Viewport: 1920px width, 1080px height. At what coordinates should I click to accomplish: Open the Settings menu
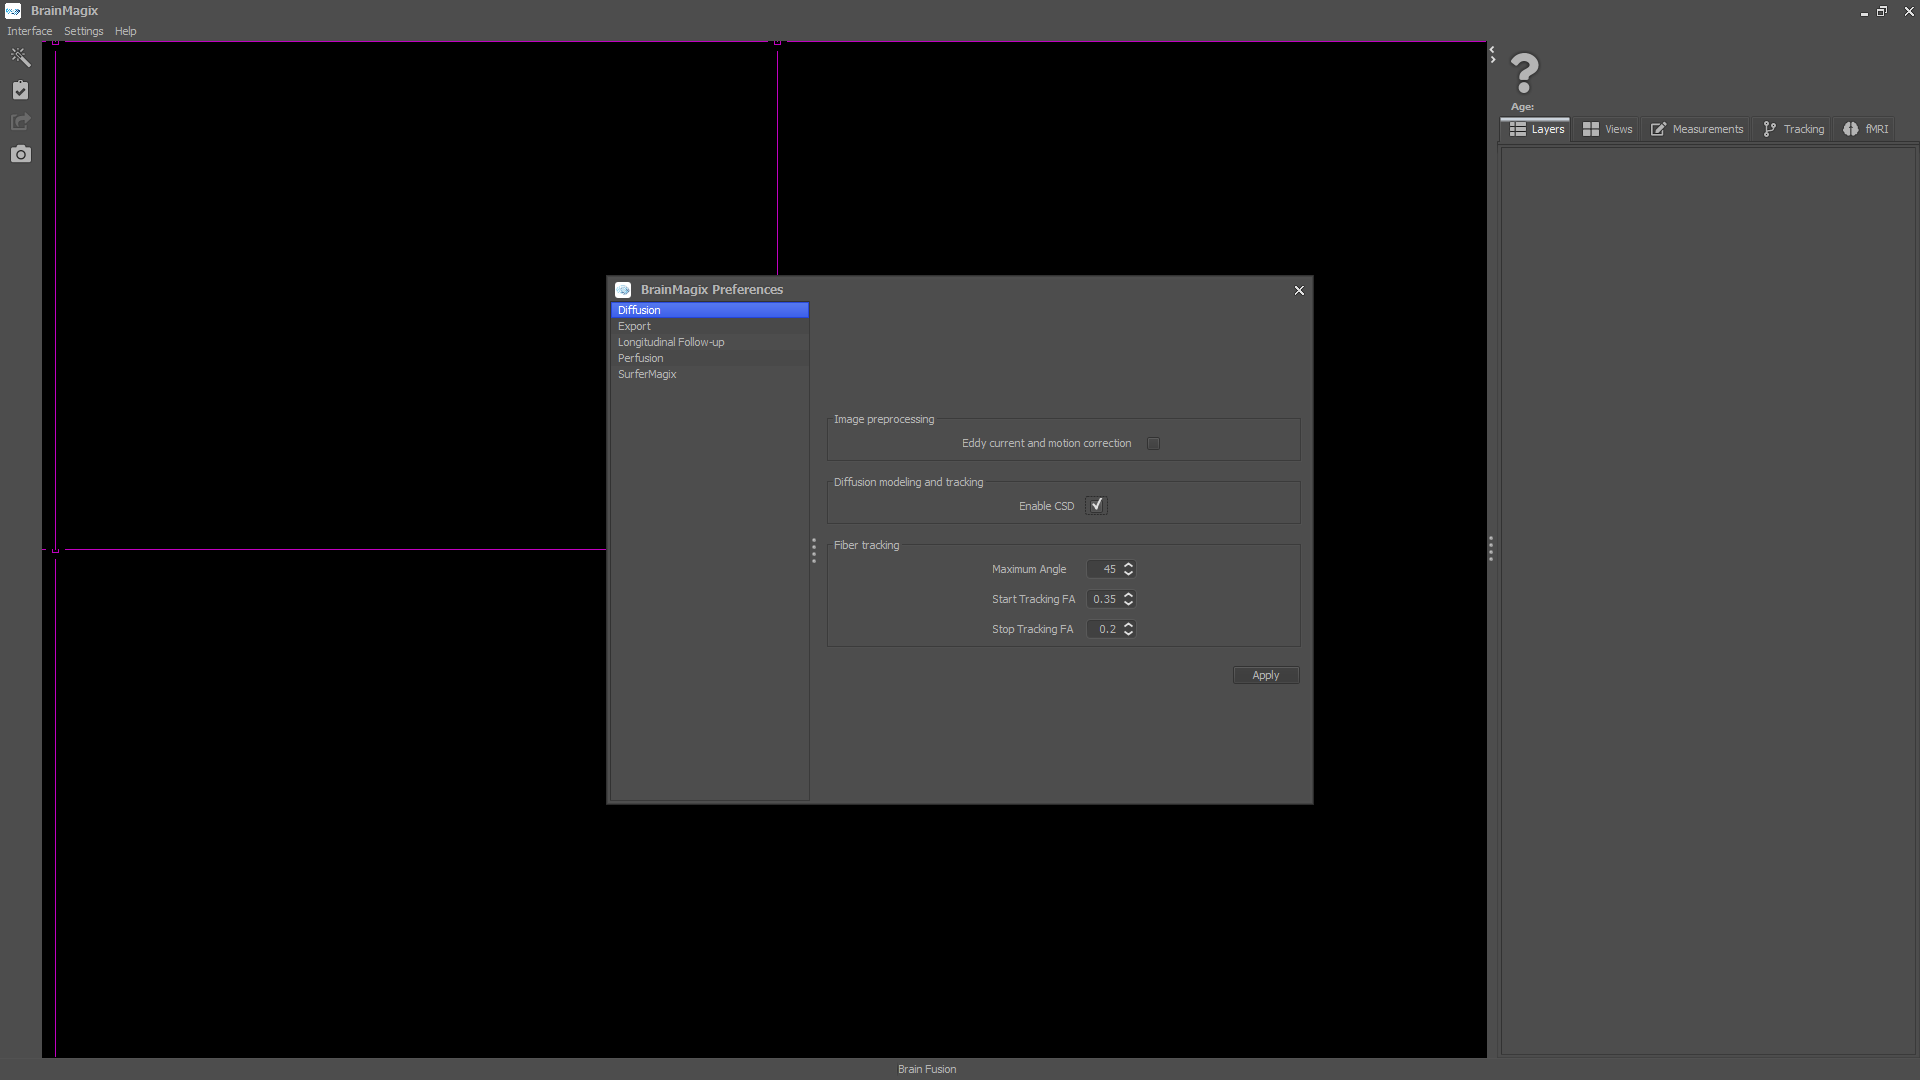[83, 31]
